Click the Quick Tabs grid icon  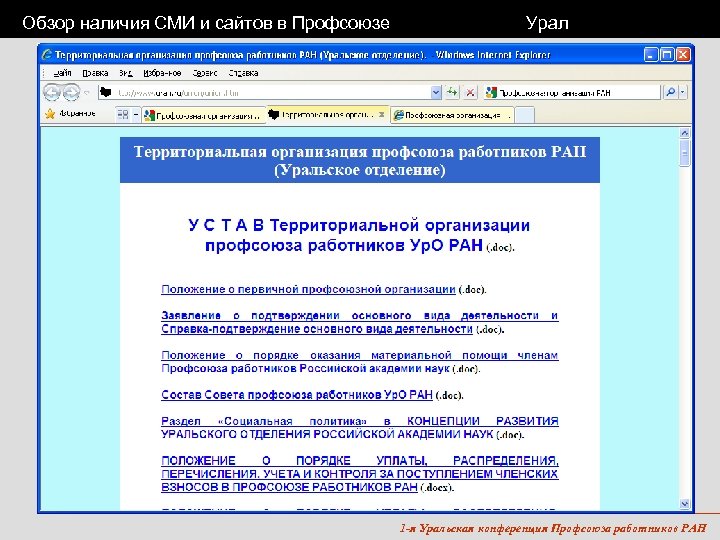pos(123,114)
